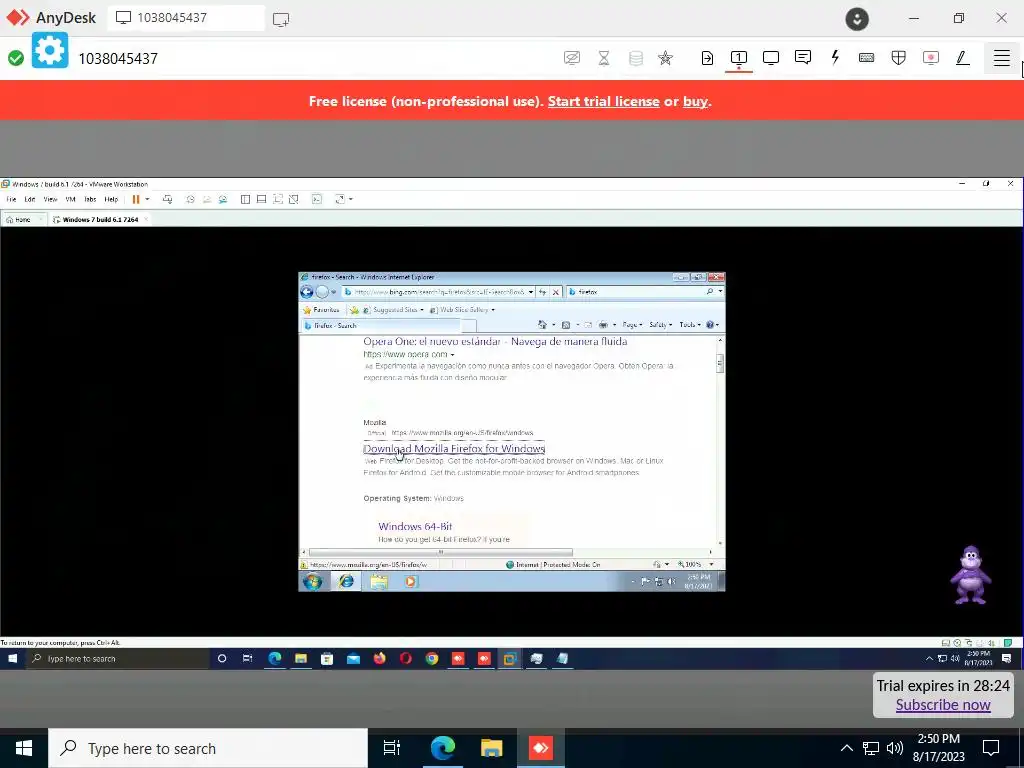Open VMware VM menu
This screenshot has height=768, width=1024.
click(71, 199)
